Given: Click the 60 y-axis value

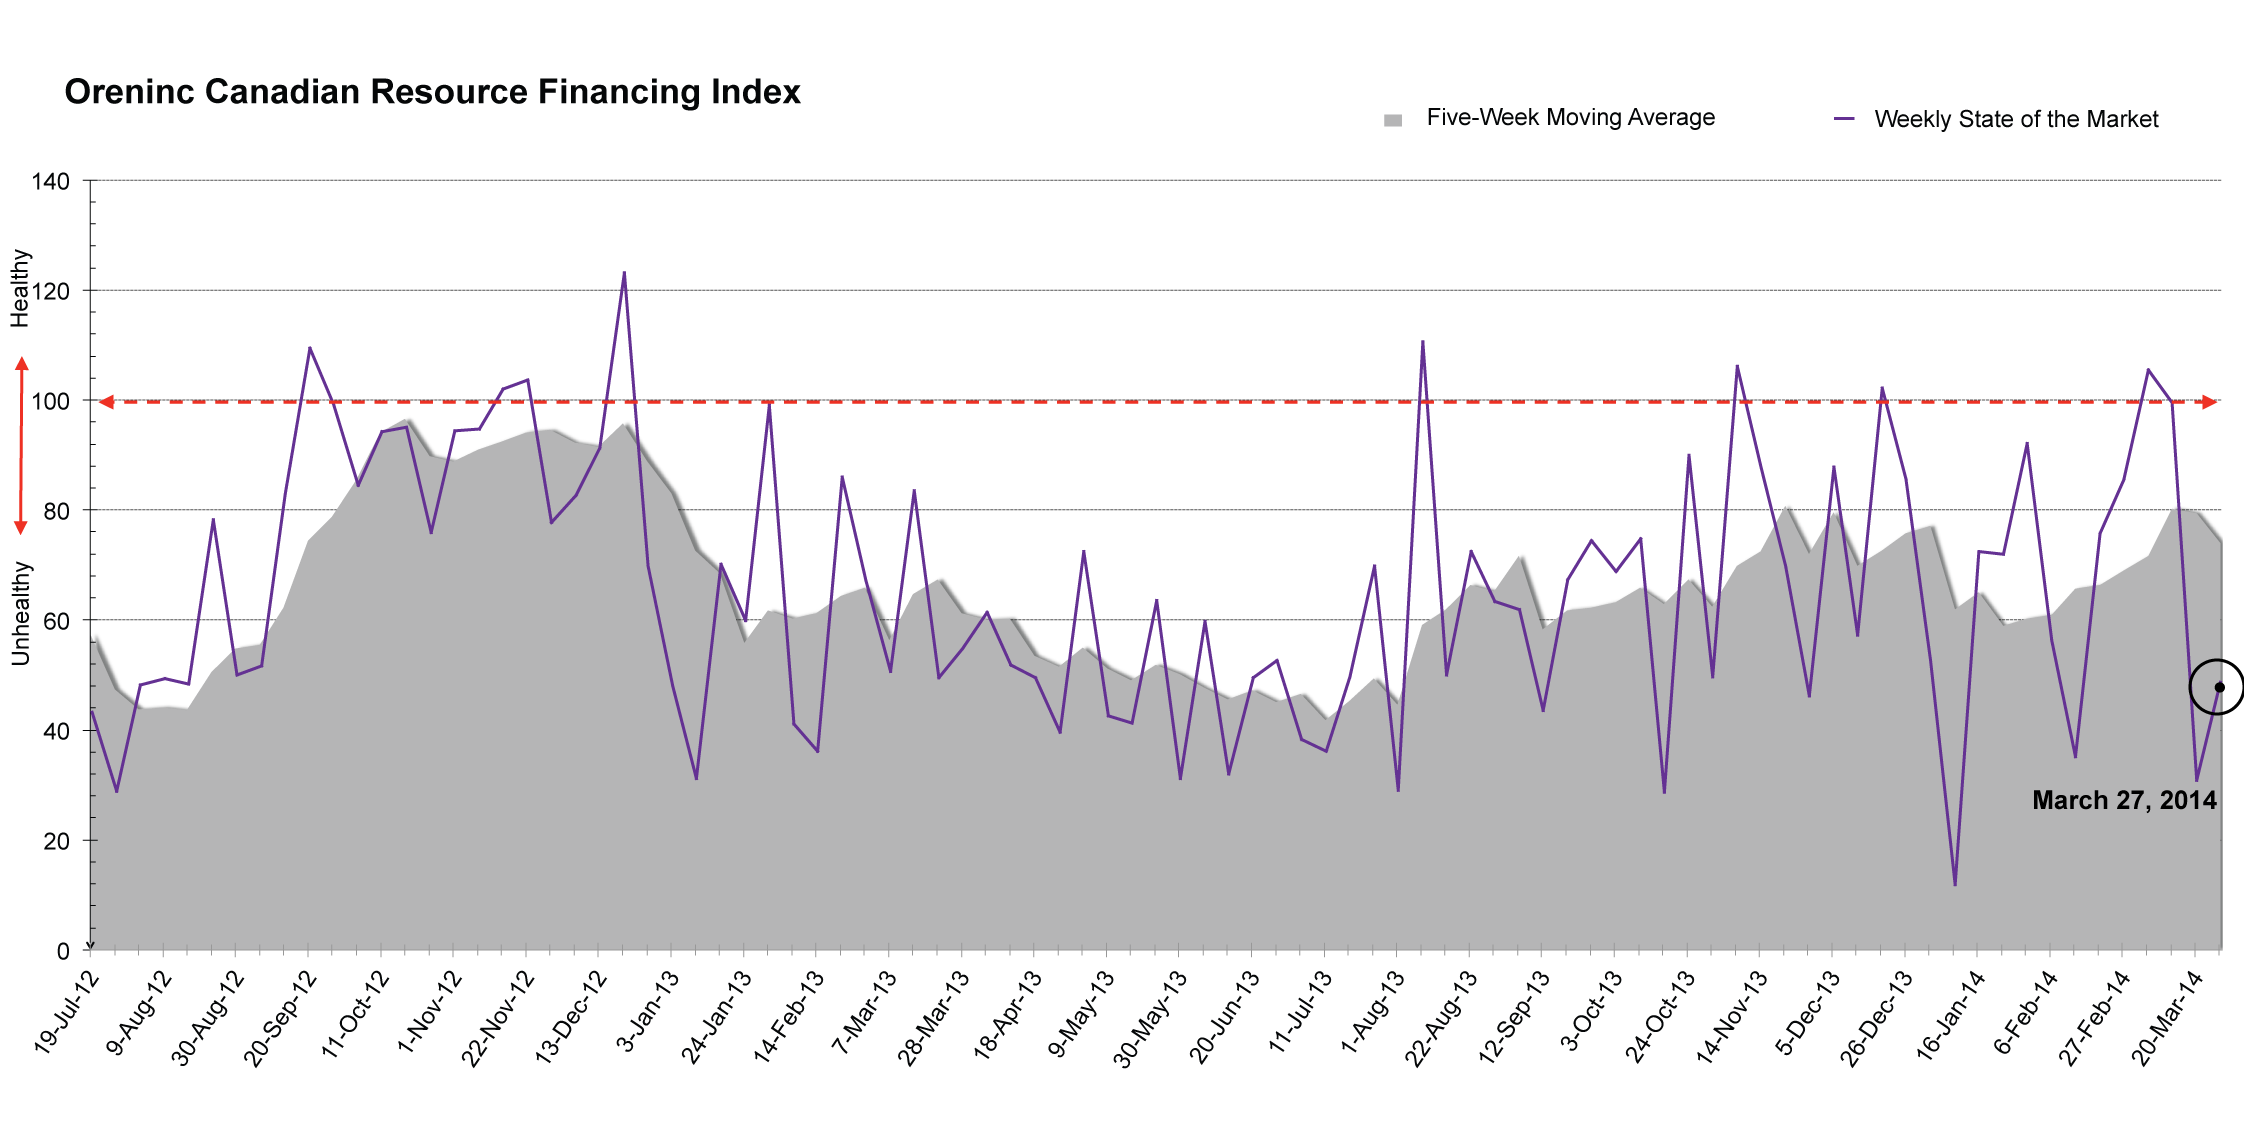Looking at the screenshot, I should pos(56,621).
